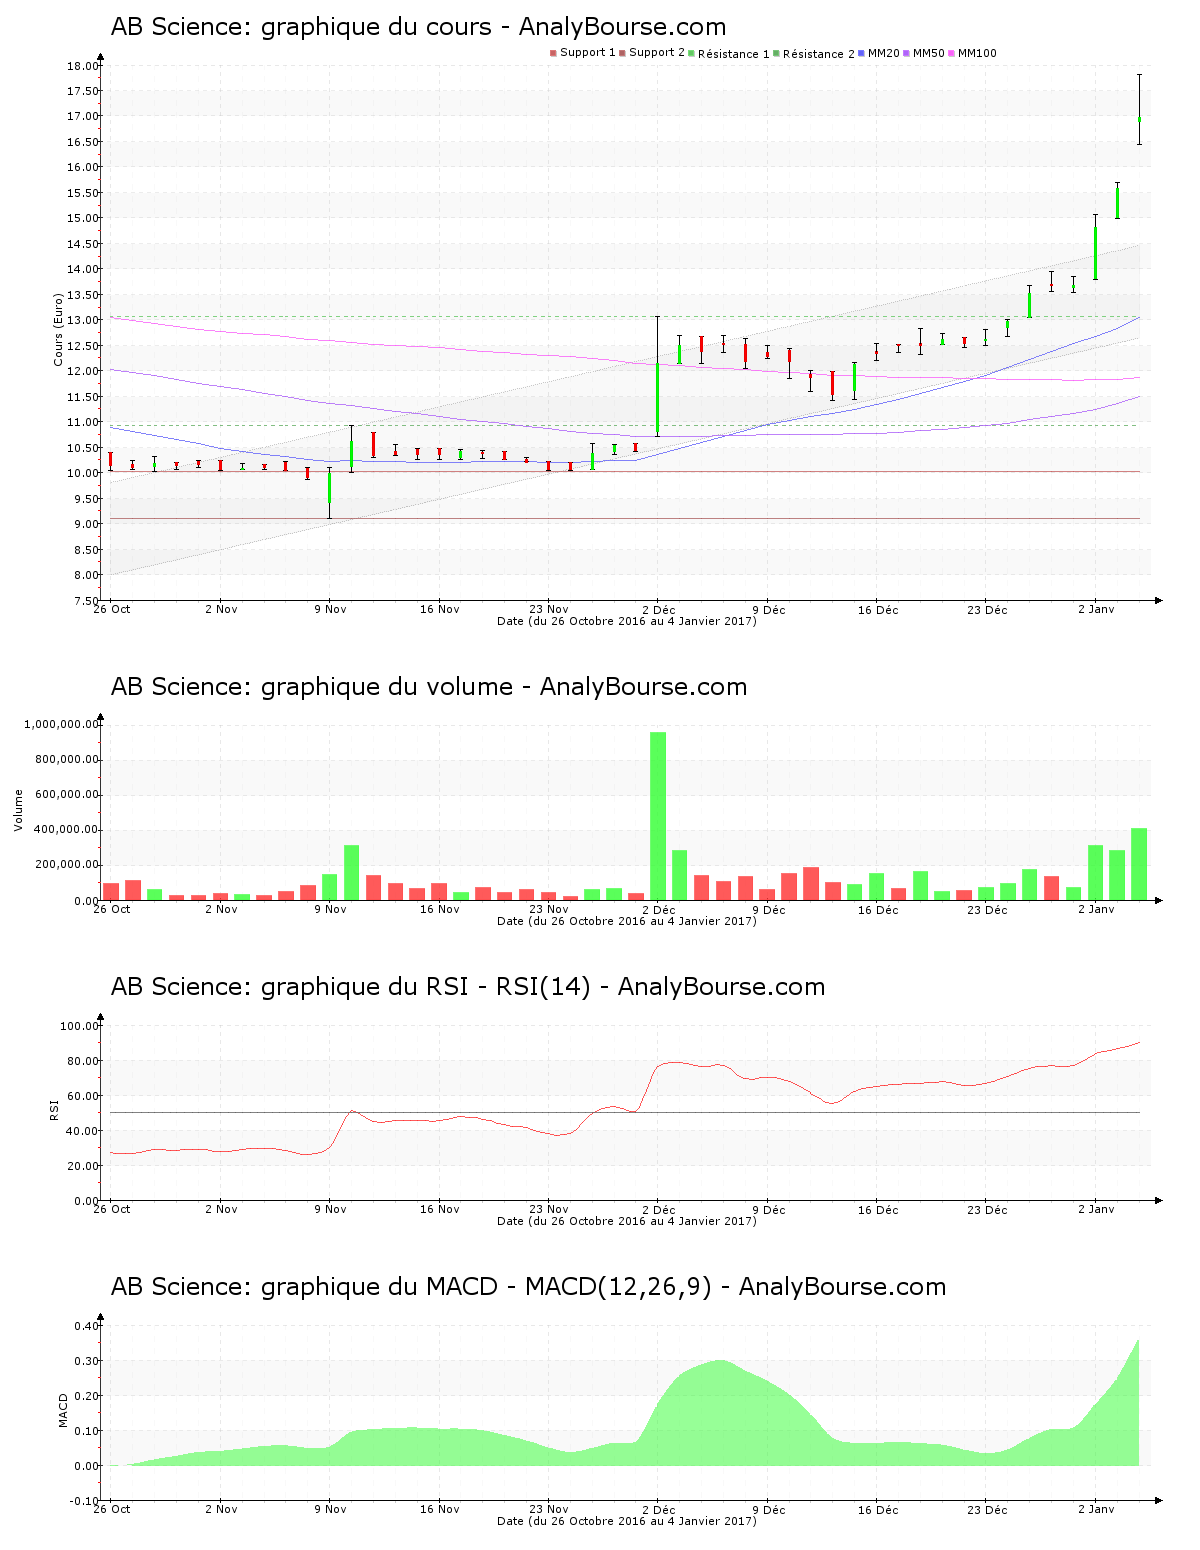Click the -0.10 value on the MACD axis
Screen dimensions: 1200x1550
click(85, 1501)
